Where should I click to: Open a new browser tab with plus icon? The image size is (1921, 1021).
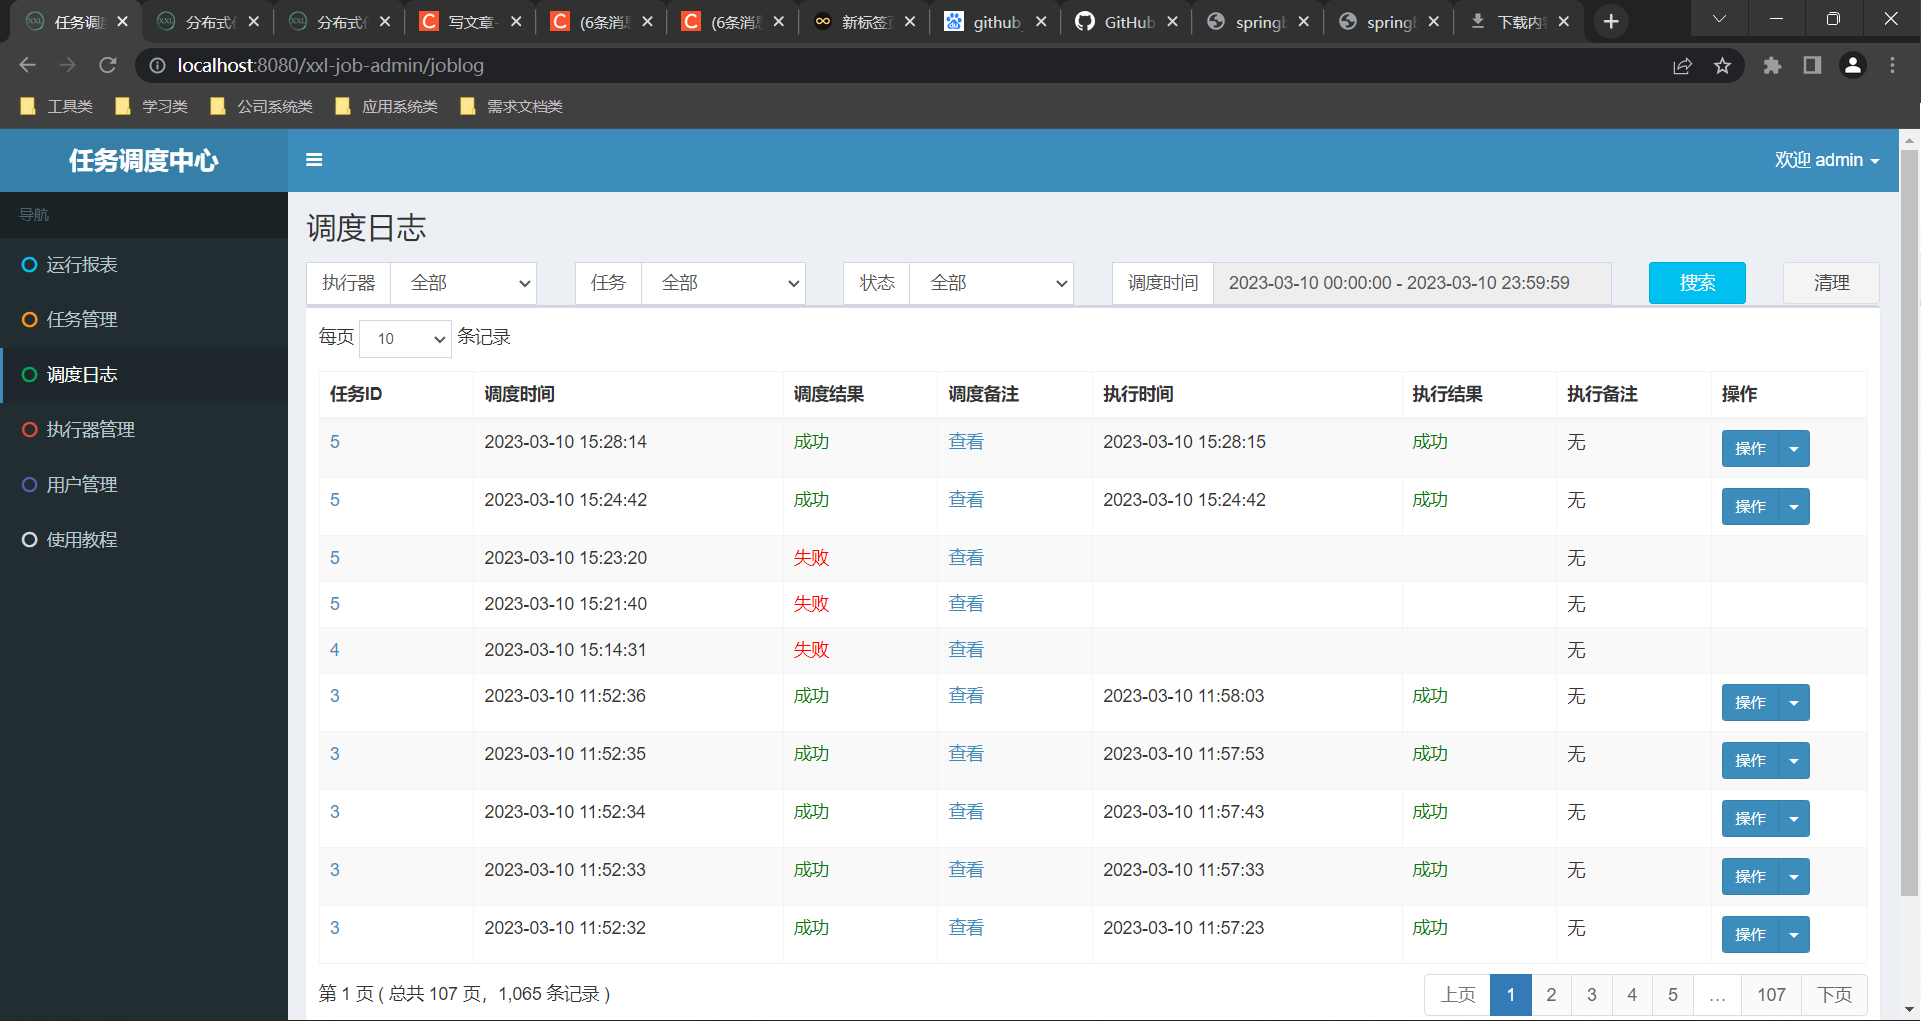[x=1611, y=21]
